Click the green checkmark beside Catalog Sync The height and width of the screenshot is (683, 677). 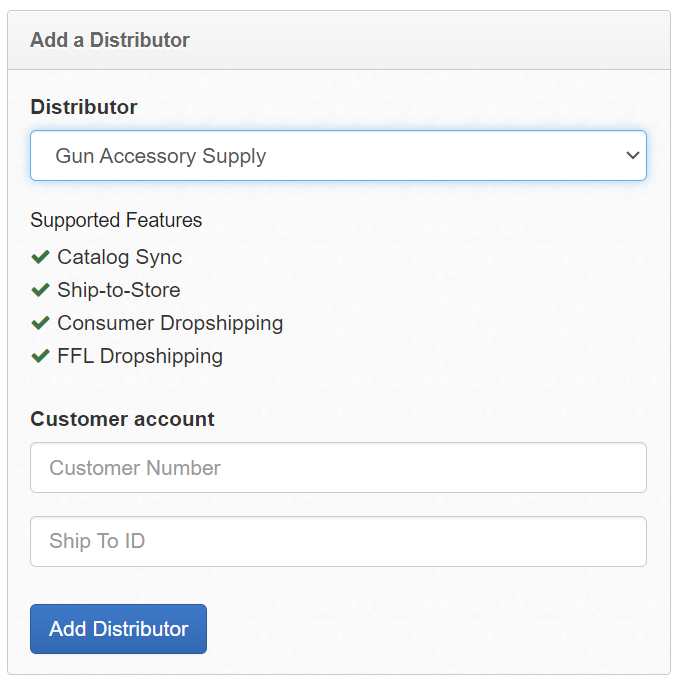[x=41, y=257]
